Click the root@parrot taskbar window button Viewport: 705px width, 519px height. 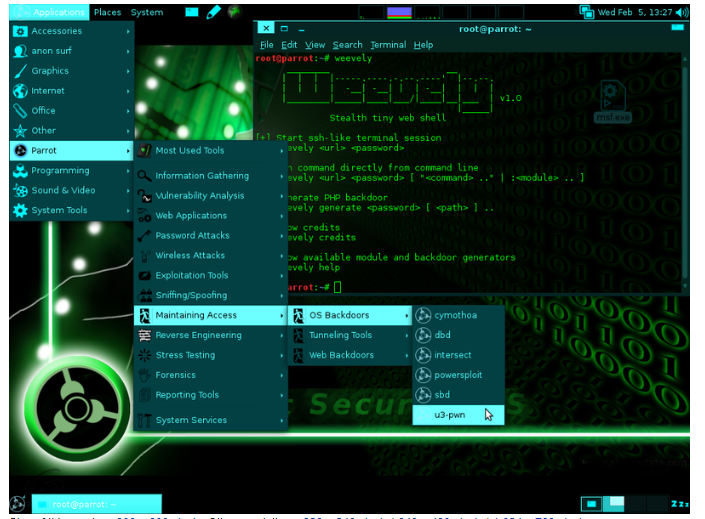(x=97, y=504)
